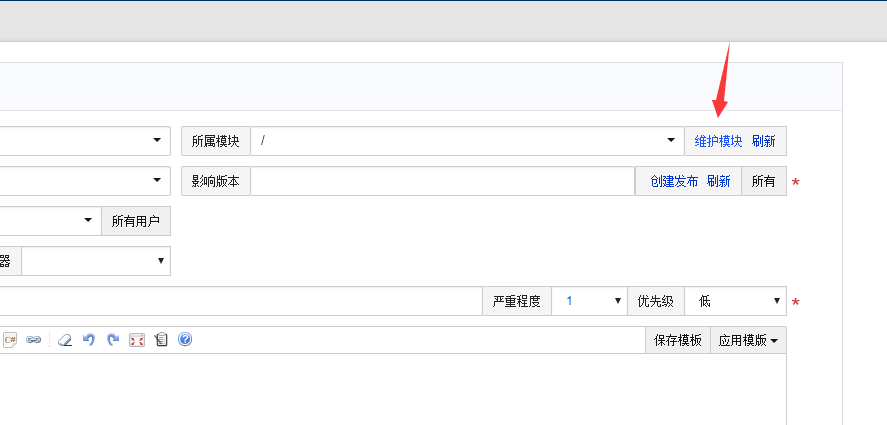
Task: Expand the 所属模块 dropdown
Action: [466, 141]
